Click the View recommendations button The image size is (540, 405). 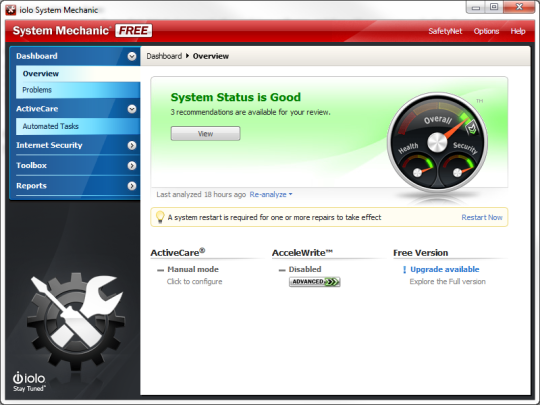click(206, 134)
